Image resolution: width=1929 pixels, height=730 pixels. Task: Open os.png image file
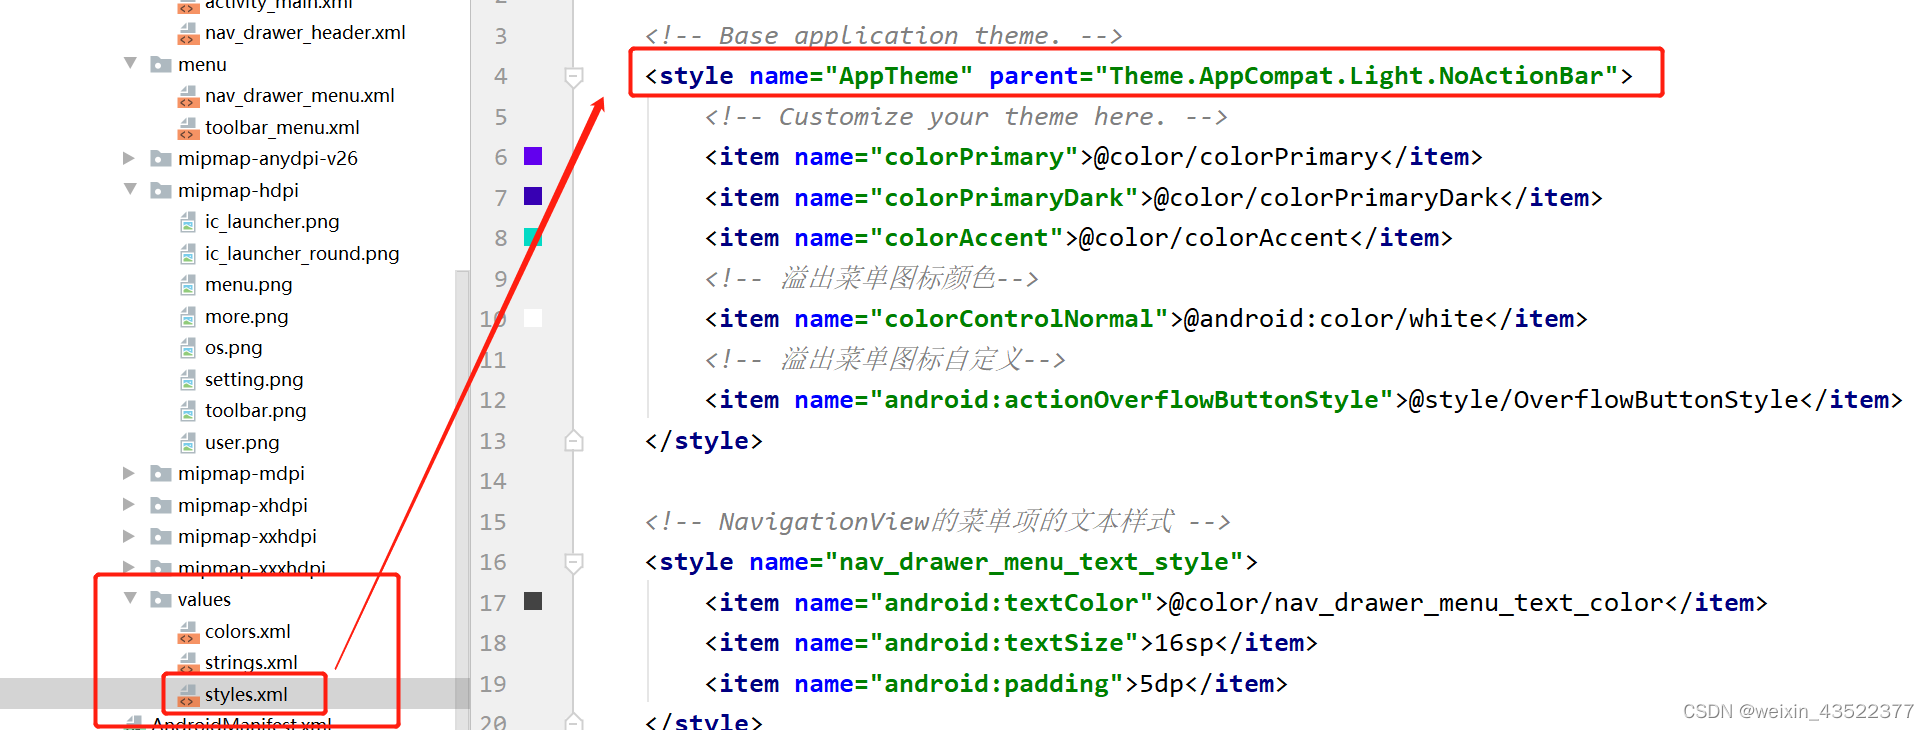(234, 348)
